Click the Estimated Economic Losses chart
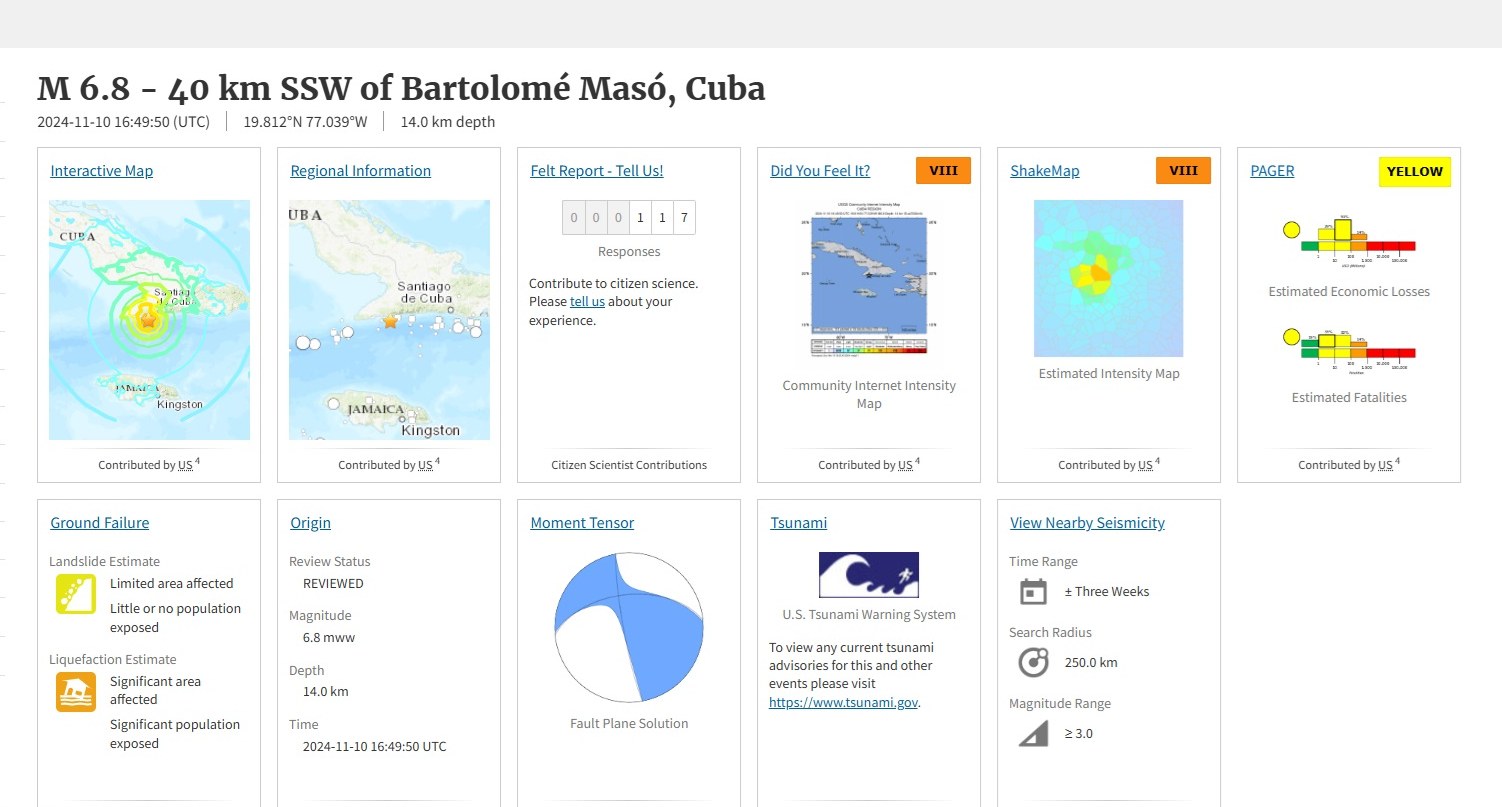This screenshot has height=807, width=1502. [x=1349, y=241]
